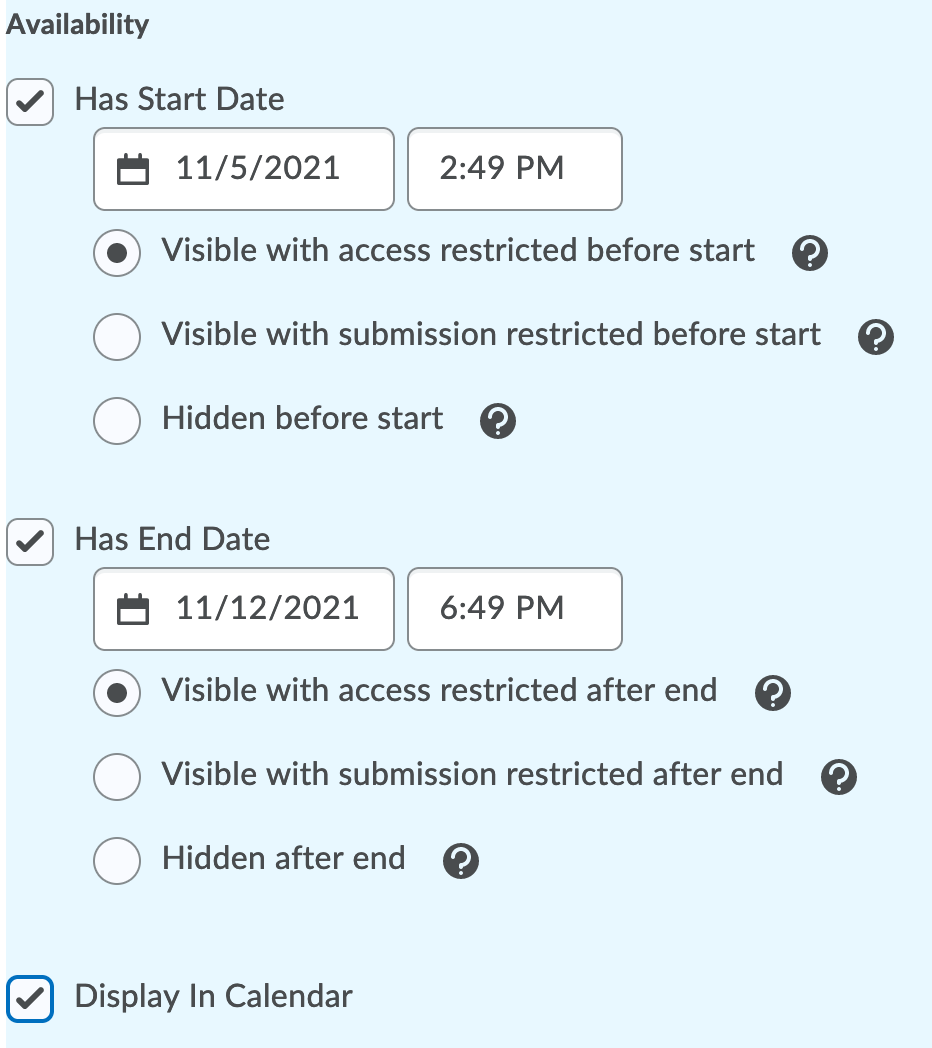Click the end date calendar icon
The height and width of the screenshot is (1048, 932).
[x=133, y=609]
